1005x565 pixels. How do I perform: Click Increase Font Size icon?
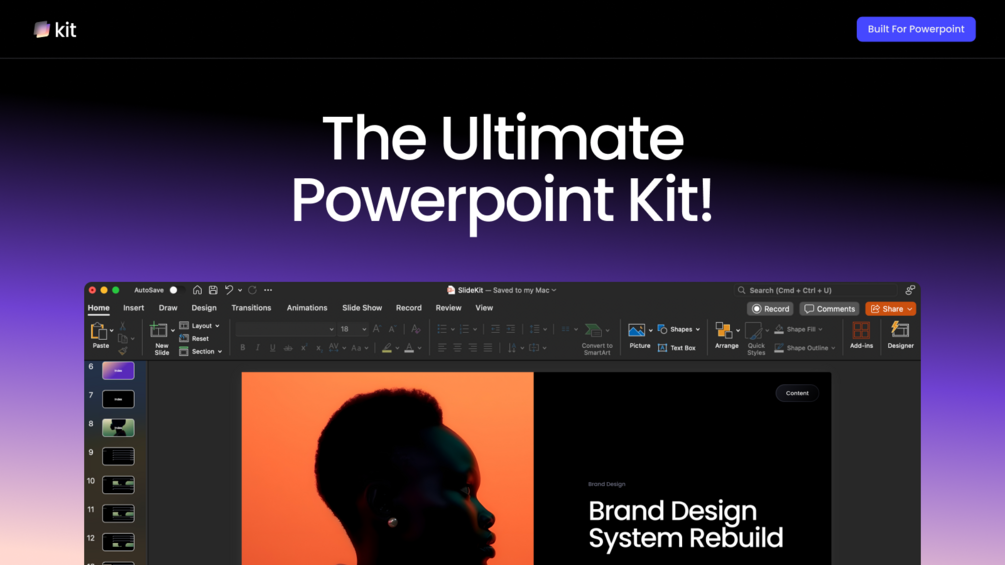377,329
